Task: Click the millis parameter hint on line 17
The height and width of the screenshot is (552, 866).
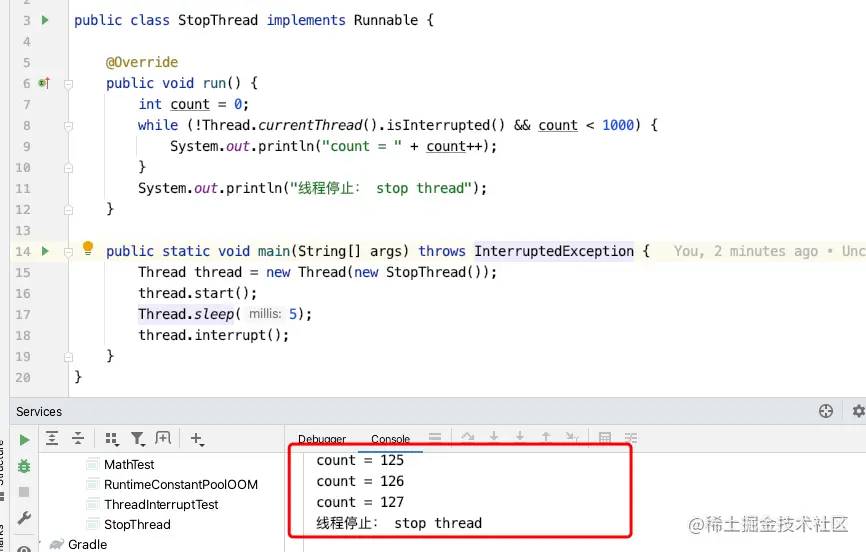Action: point(265,314)
